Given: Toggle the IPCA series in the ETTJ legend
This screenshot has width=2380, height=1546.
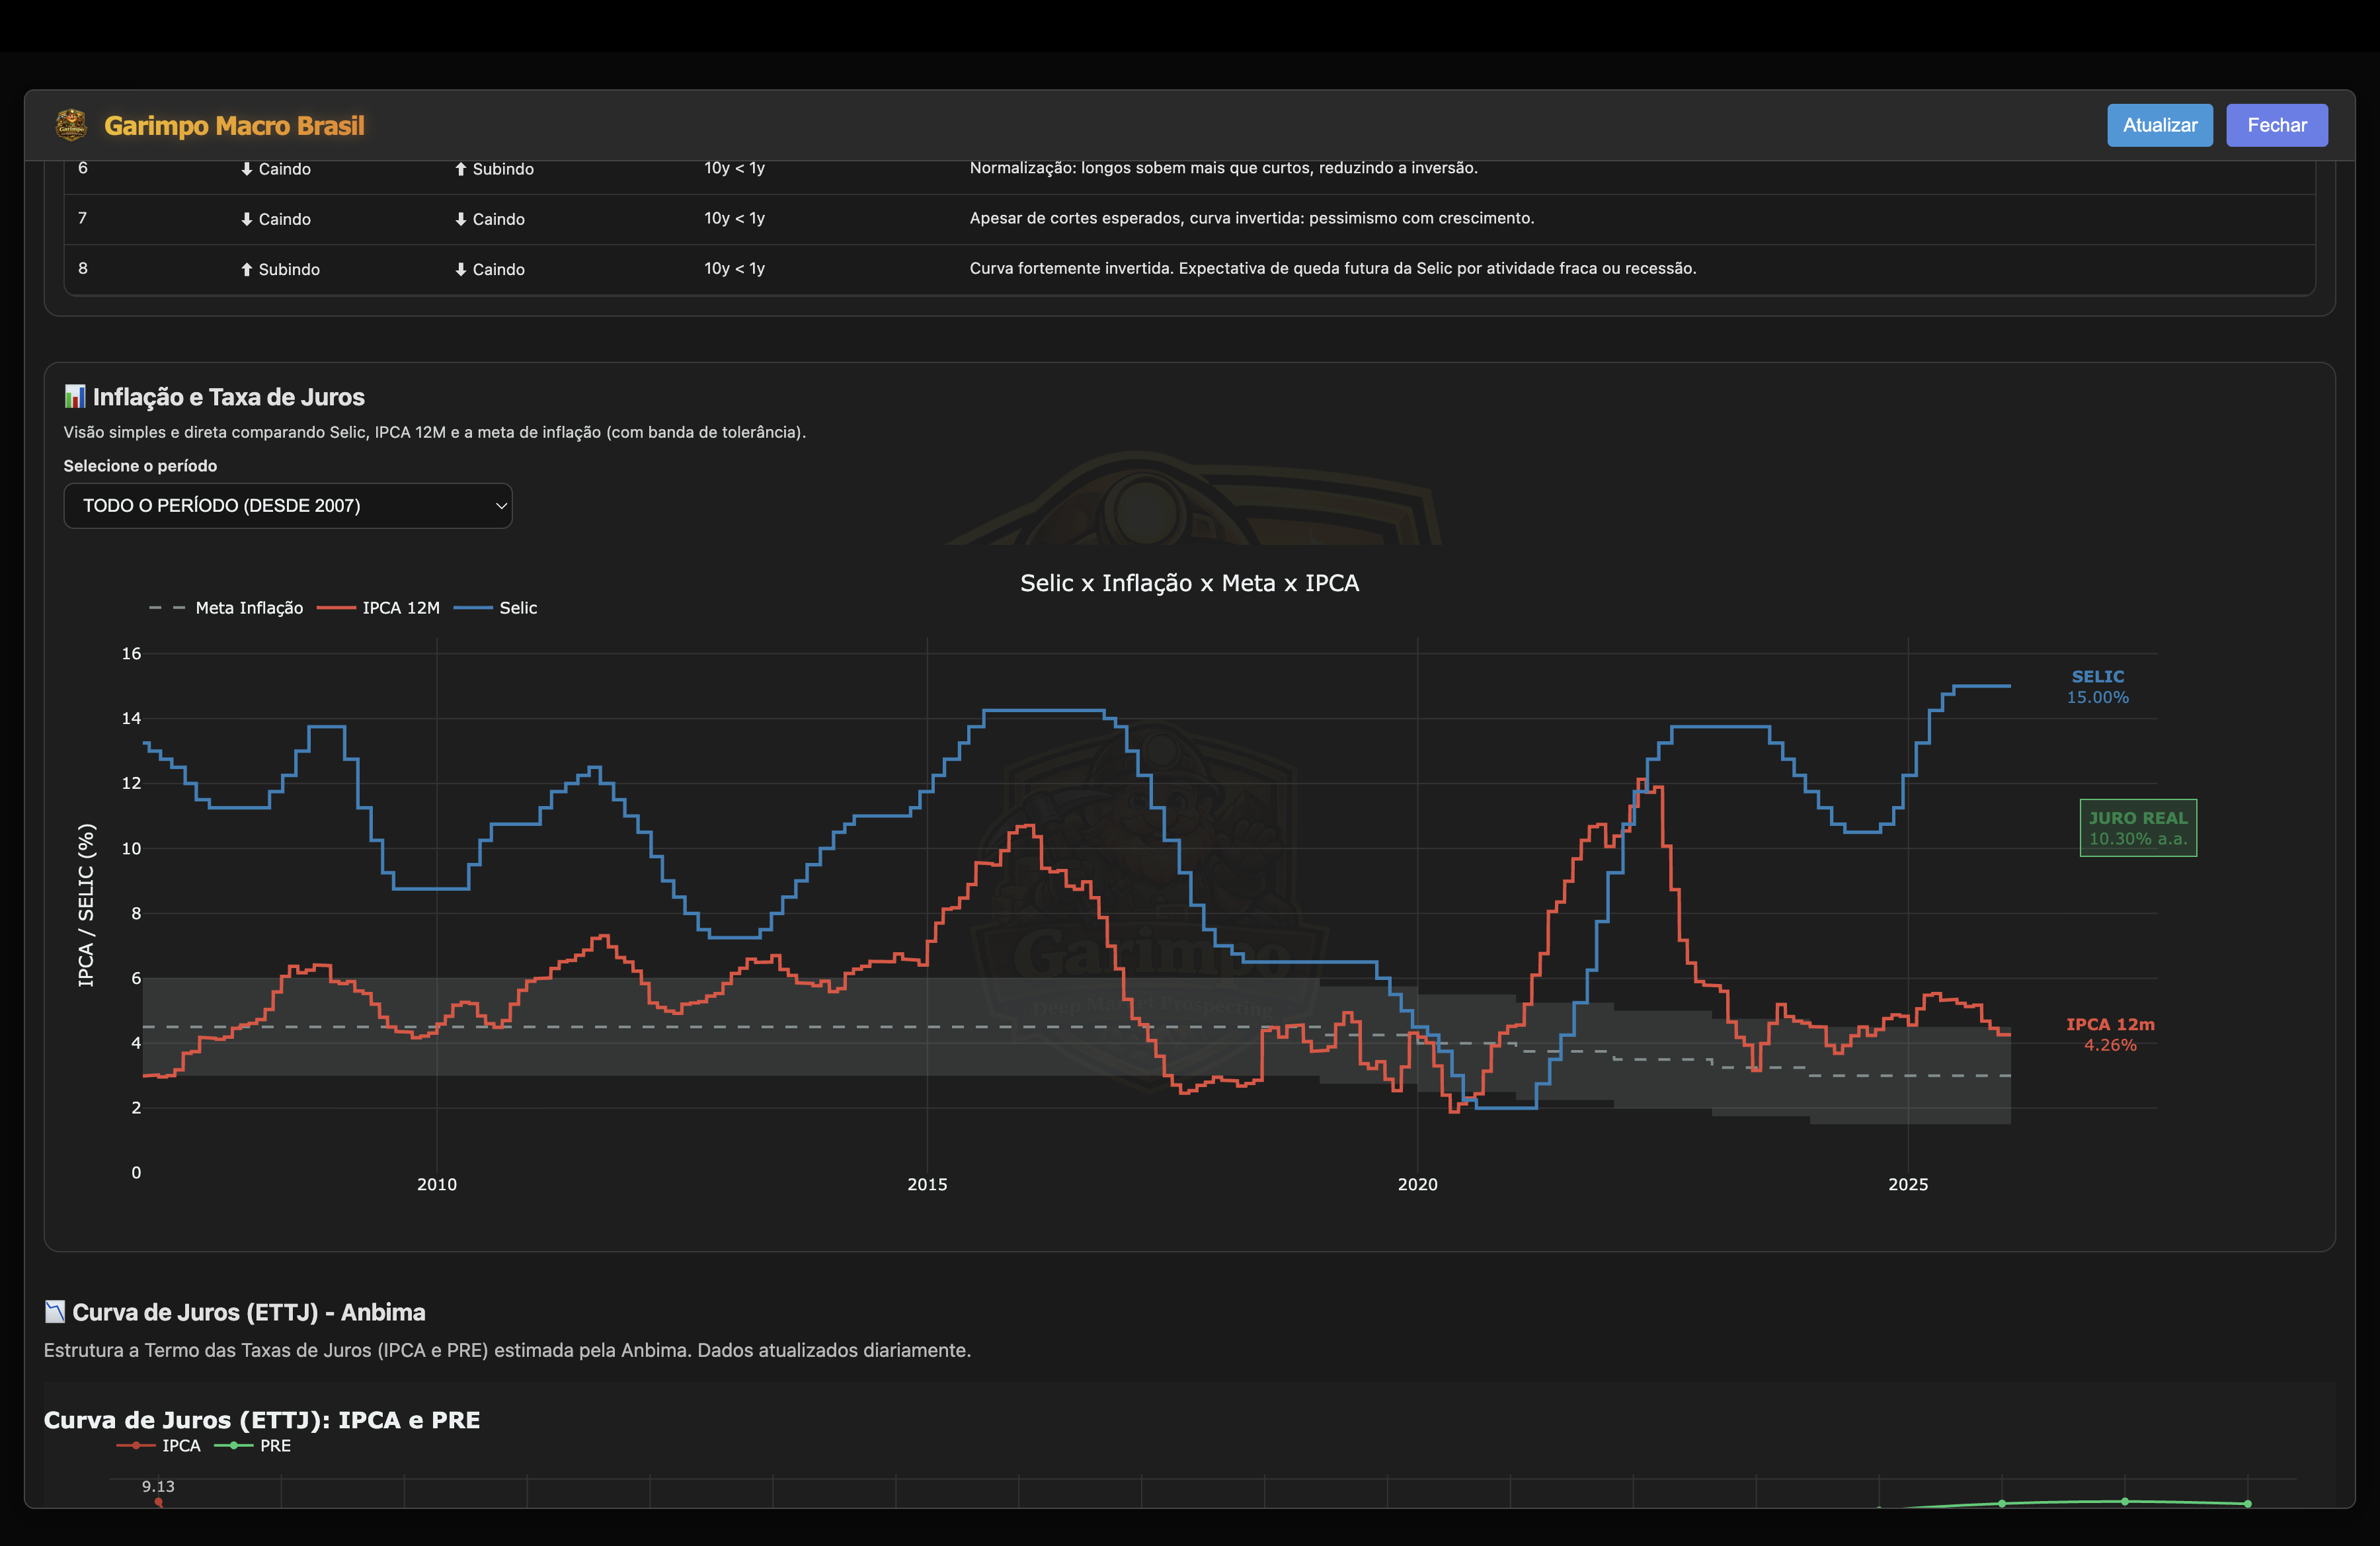Looking at the screenshot, I should (x=182, y=1445).
